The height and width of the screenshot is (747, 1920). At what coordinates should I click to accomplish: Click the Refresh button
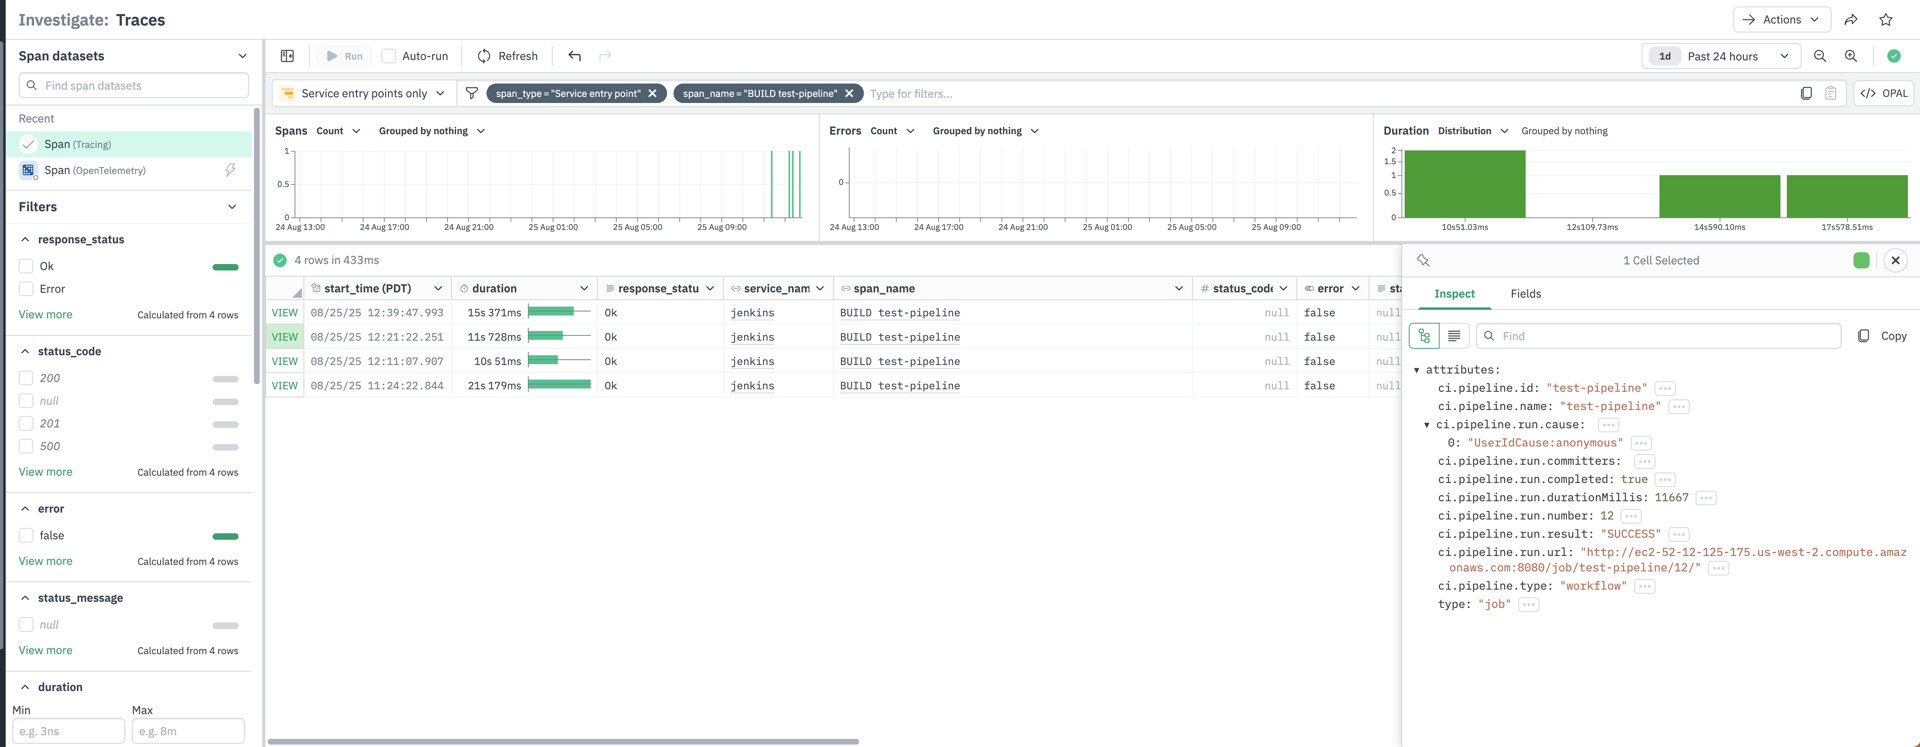(x=507, y=56)
